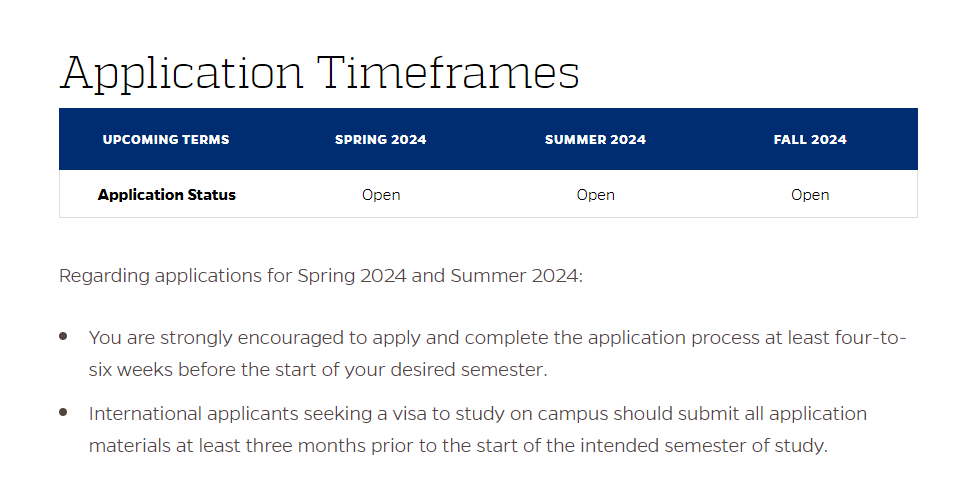Image resolution: width=971 pixels, height=484 pixels.
Task: Click the SPRING 2024 column header
Action: click(x=381, y=140)
